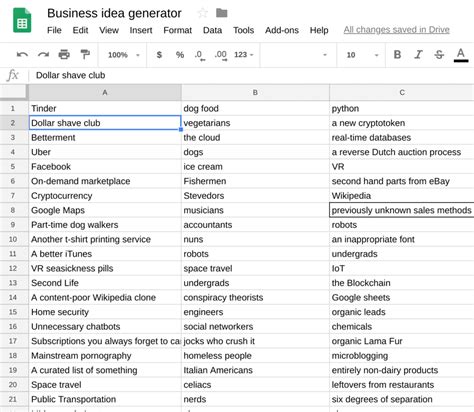The width and height of the screenshot is (474, 412).
Task: Select column A header
Action: [x=105, y=92]
